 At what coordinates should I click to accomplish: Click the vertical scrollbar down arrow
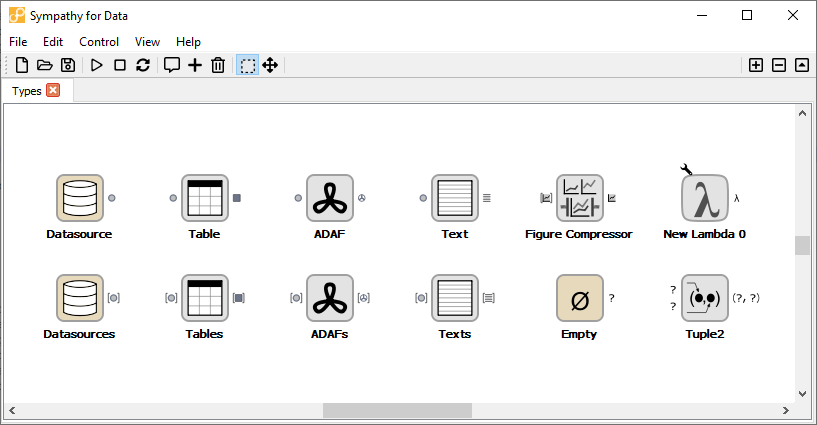click(802, 394)
